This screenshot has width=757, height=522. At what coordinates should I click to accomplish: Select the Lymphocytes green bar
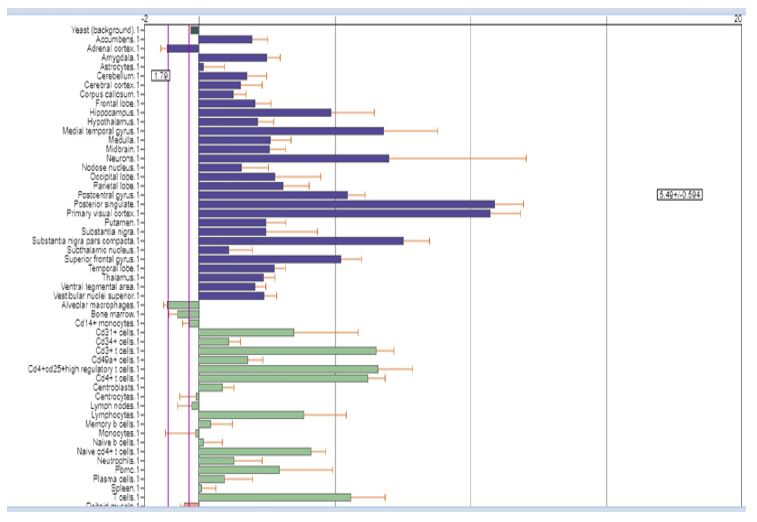[251, 414]
